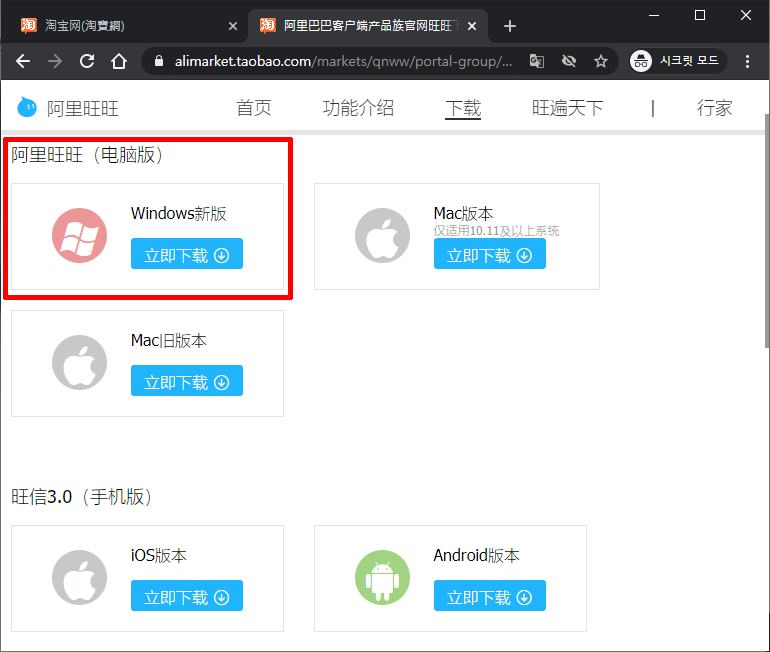This screenshot has height=652, width=770.
Task: Open the 旺遍天下 navigation item
Action: point(567,108)
